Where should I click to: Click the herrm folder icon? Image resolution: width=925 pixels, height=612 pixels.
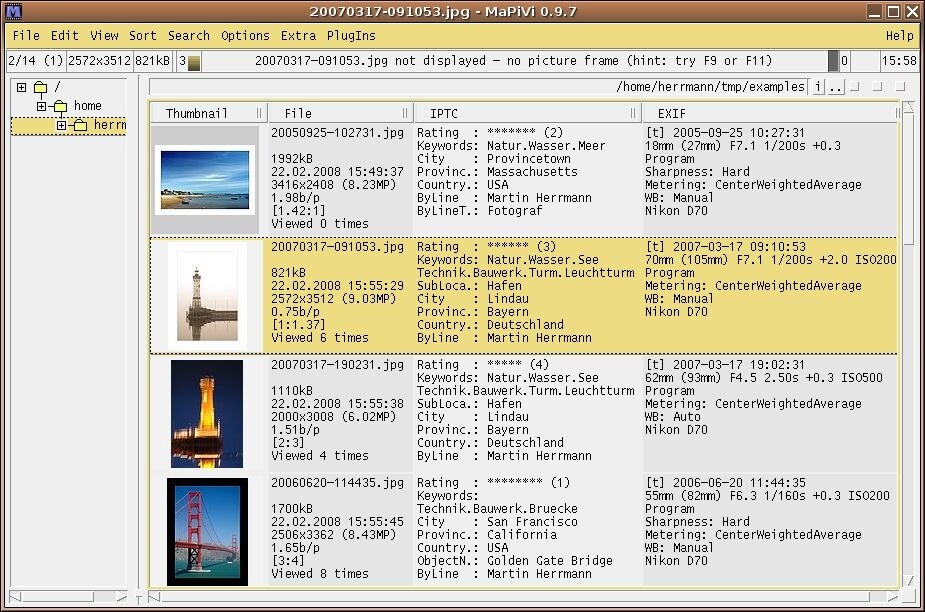(80, 126)
